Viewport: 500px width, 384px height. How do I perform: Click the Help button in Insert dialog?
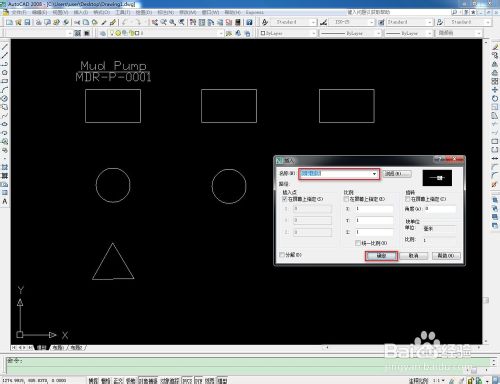tap(446, 256)
